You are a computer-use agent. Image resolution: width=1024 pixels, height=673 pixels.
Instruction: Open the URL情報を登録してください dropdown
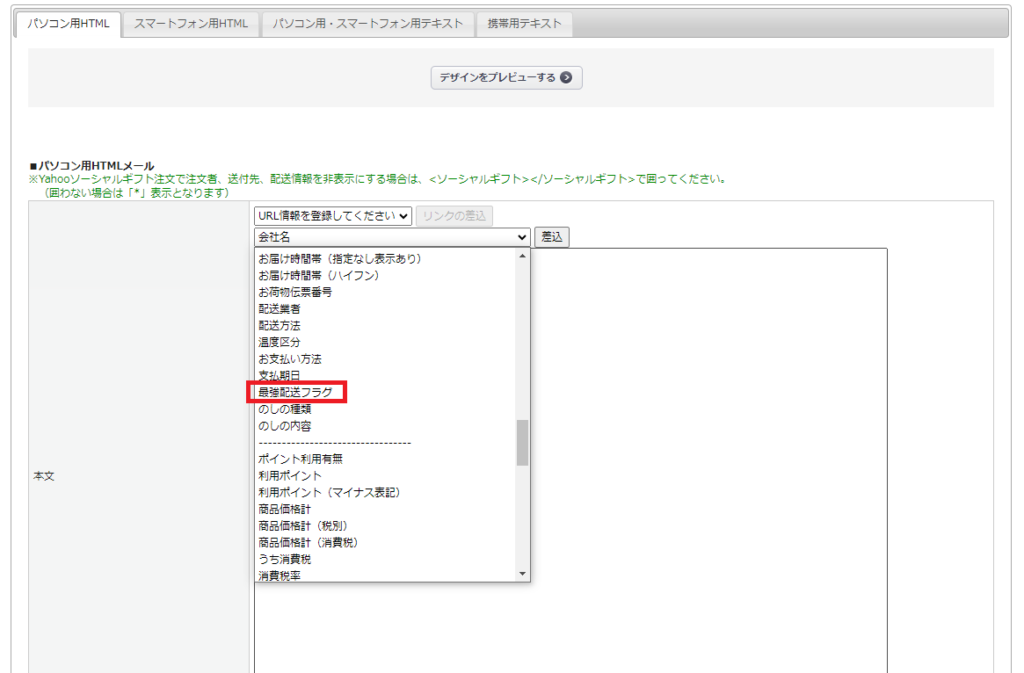click(x=333, y=216)
